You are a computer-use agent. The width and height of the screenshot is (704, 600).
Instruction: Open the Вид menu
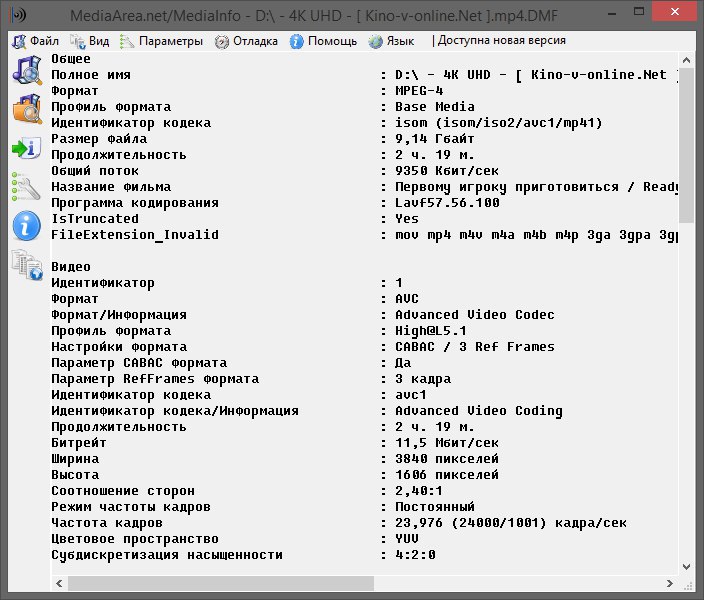tap(90, 41)
